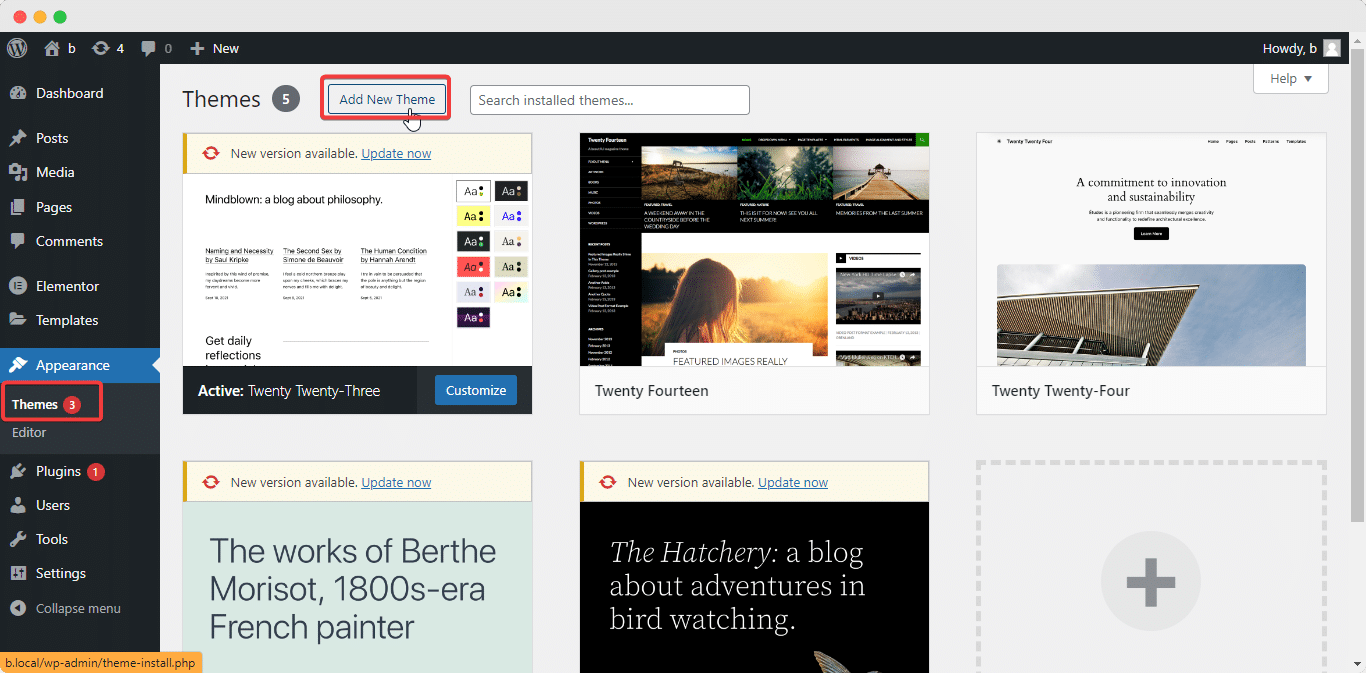Click Add New Theme button

(387, 99)
